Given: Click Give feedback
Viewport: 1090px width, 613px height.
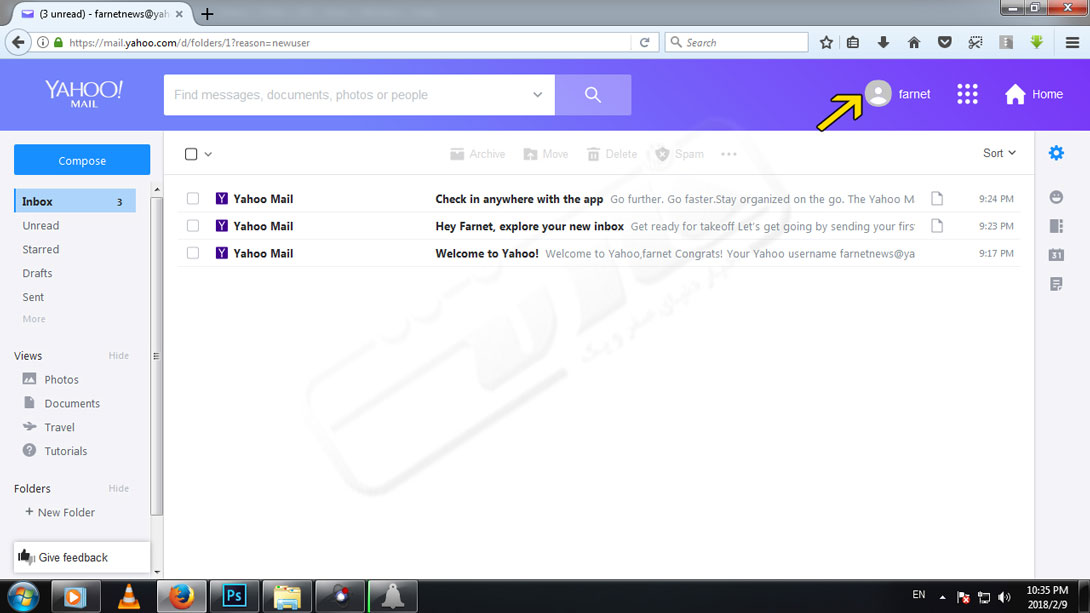Looking at the screenshot, I should click(x=82, y=557).
